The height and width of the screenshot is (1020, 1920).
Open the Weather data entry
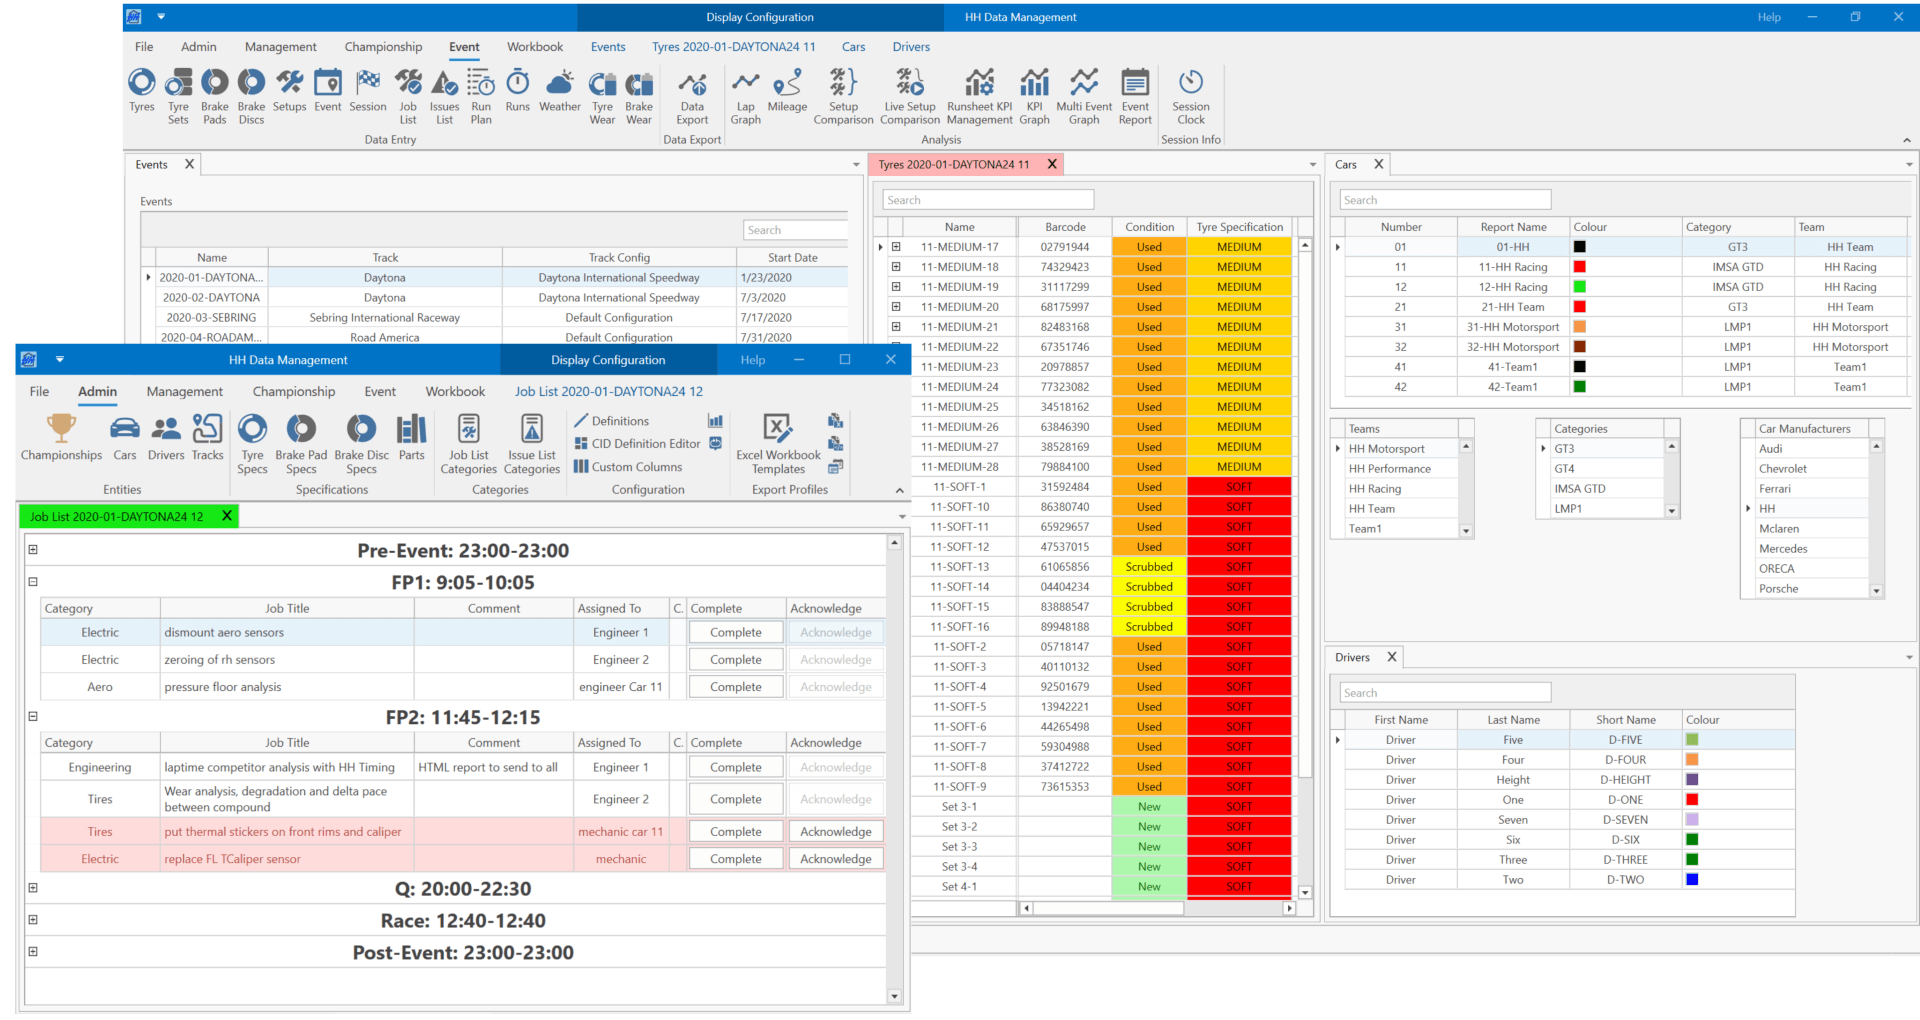[560, 90]
